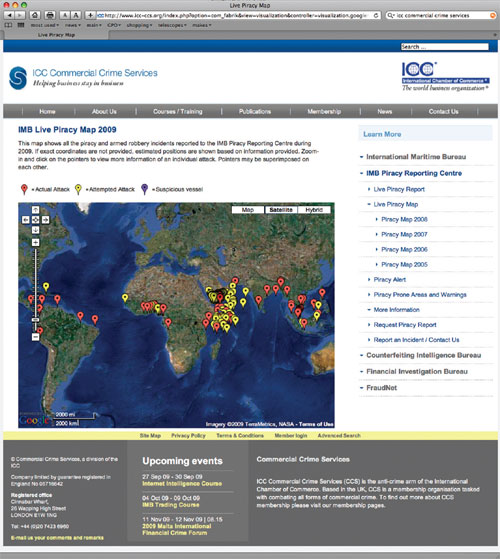Open the 'shopping' bookmarks folder
This screenshot has height=559, width=500.
139,25
